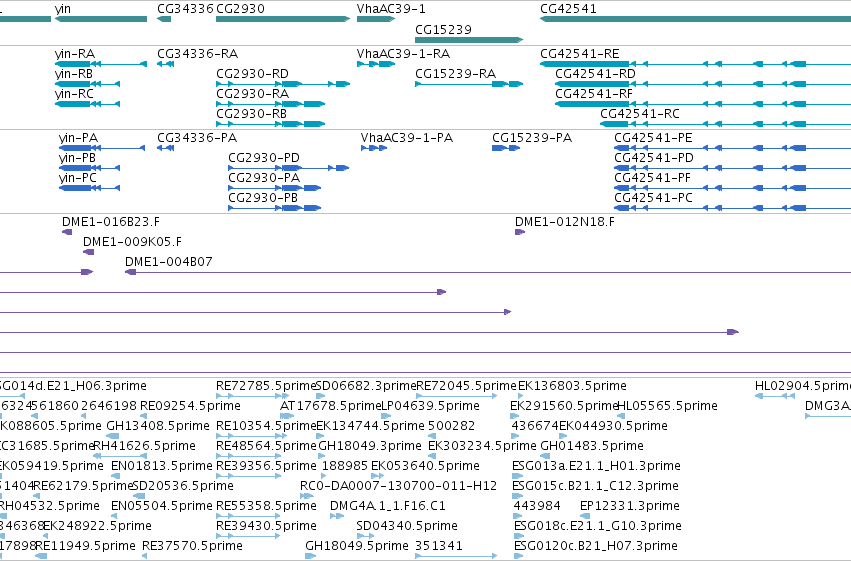Click the CG42541-RC transcript label

click(x=640, y=114)
